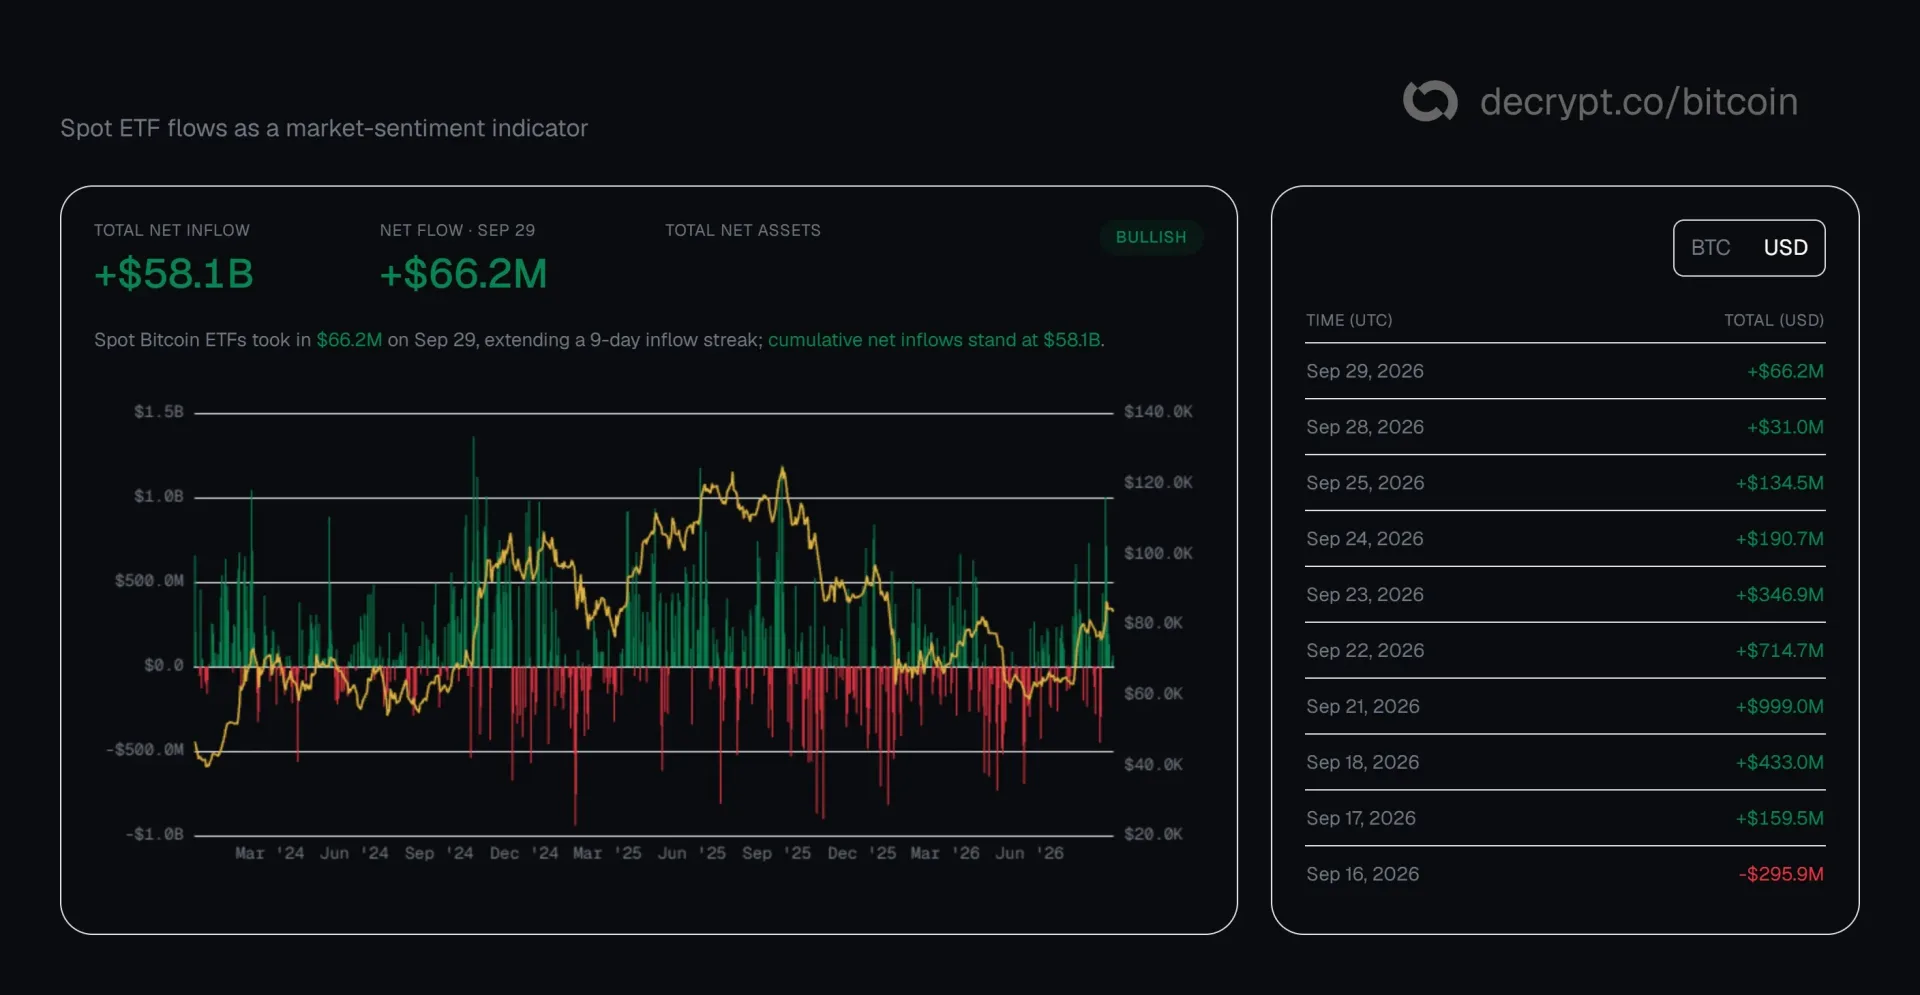Click the $140.0K right price axis label

click(1158, 412)
